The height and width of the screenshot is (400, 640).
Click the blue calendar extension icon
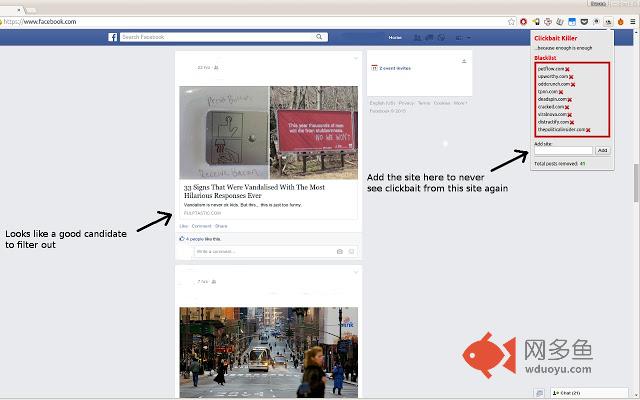point(572,22)
